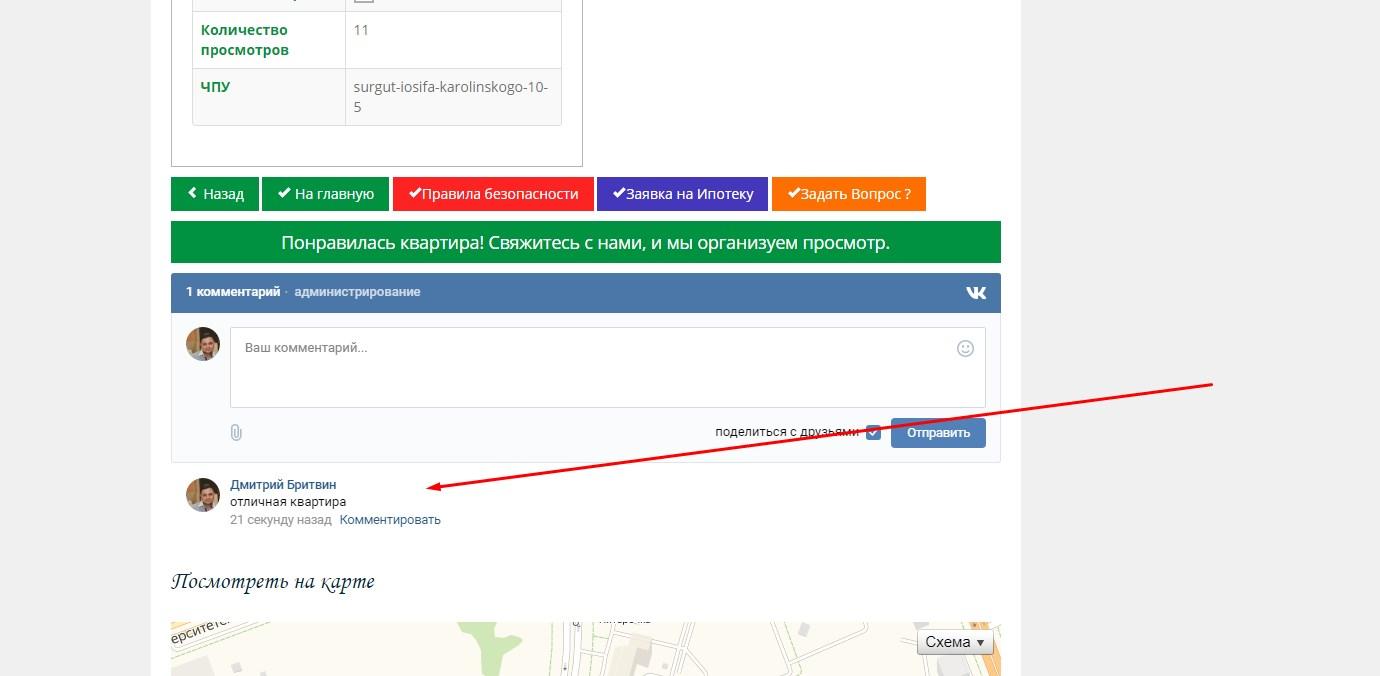Click the paperclip attach icon
The width and height of the screenshot is (1380, 676).
tap(236, 432)
